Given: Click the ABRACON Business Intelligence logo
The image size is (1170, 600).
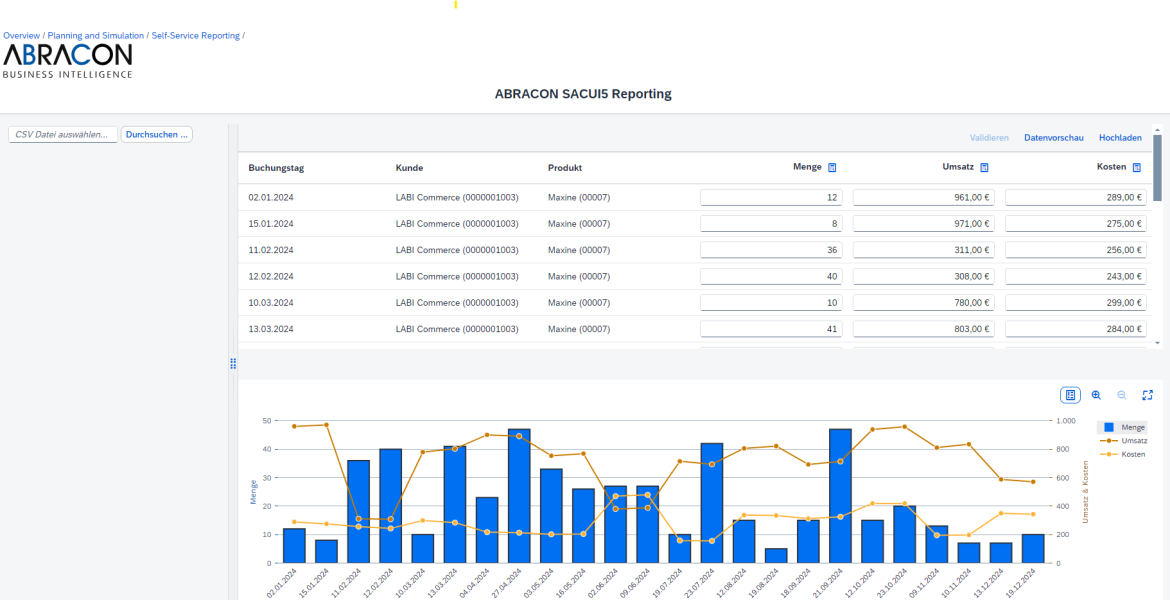Looking at the screenshot, I should coord(67,60).
